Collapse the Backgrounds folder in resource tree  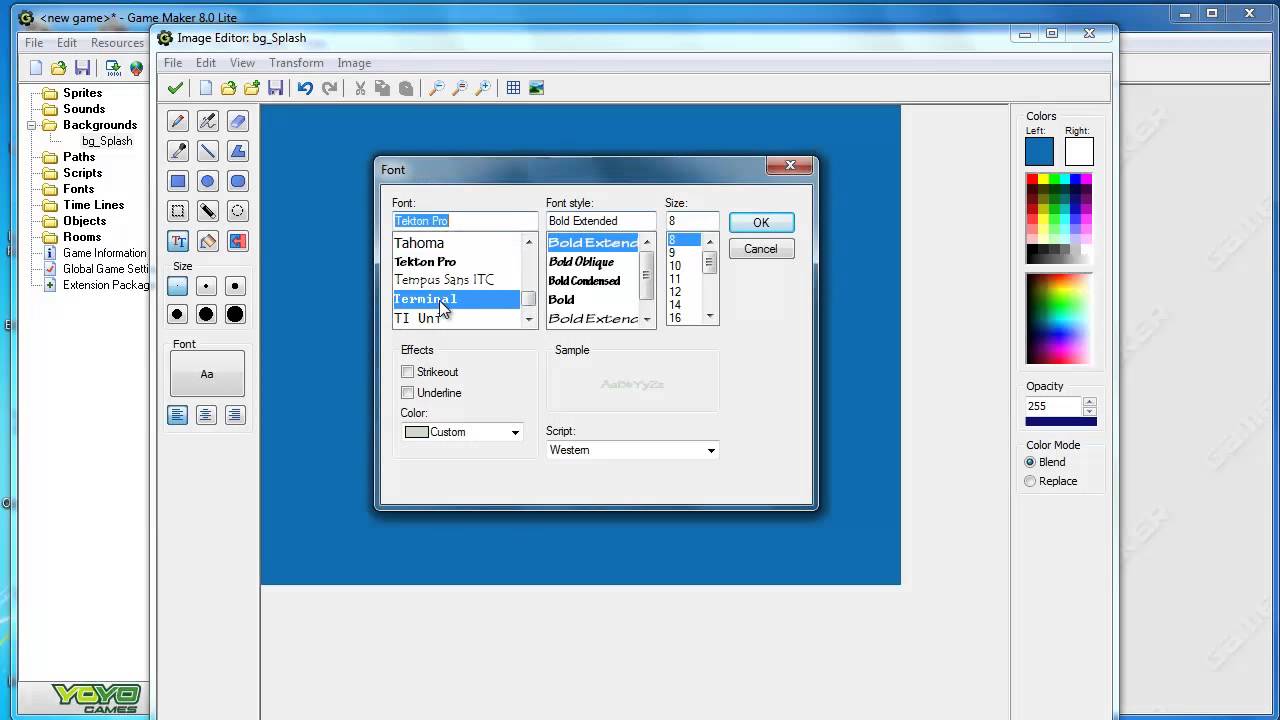[31, 125]
